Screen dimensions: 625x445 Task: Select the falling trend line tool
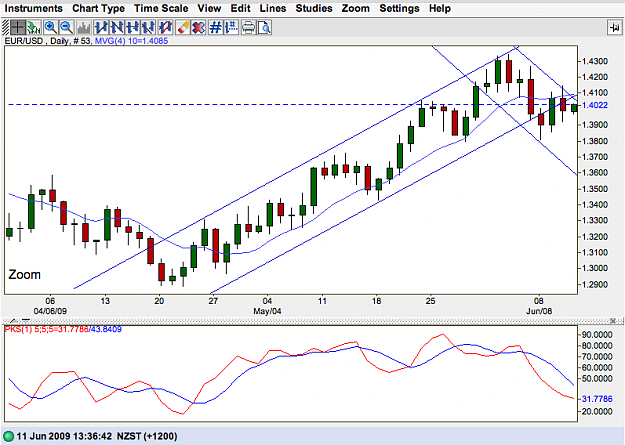[x=117, y=28]
